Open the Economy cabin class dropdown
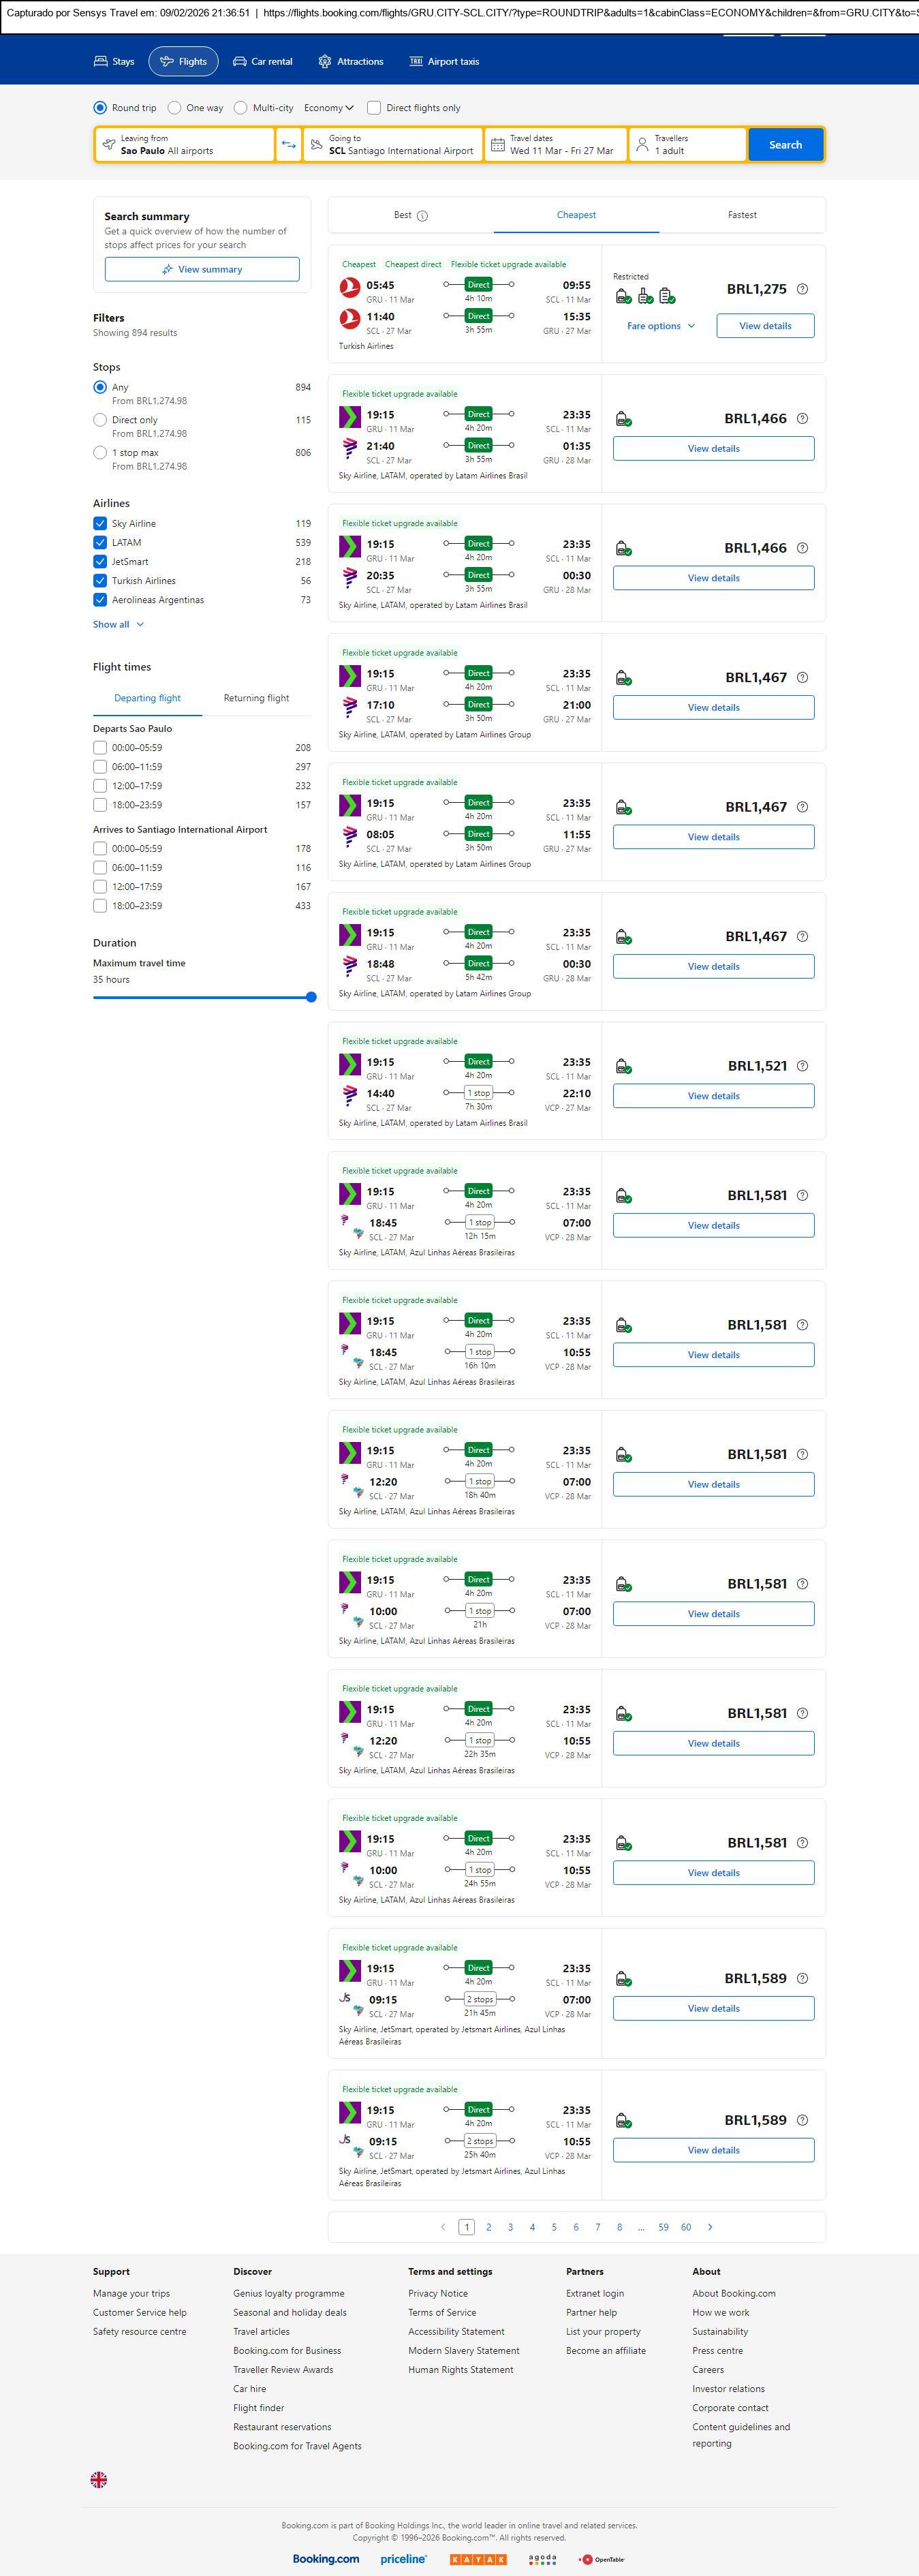919x2576 pixels. coord(329,108)
